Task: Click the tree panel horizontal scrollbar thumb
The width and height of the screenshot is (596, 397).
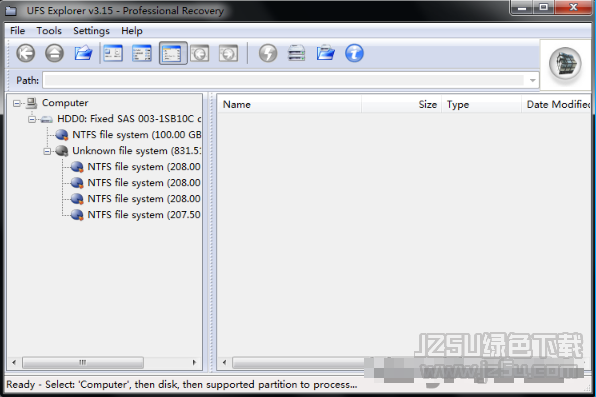Action: click(83, 362)
